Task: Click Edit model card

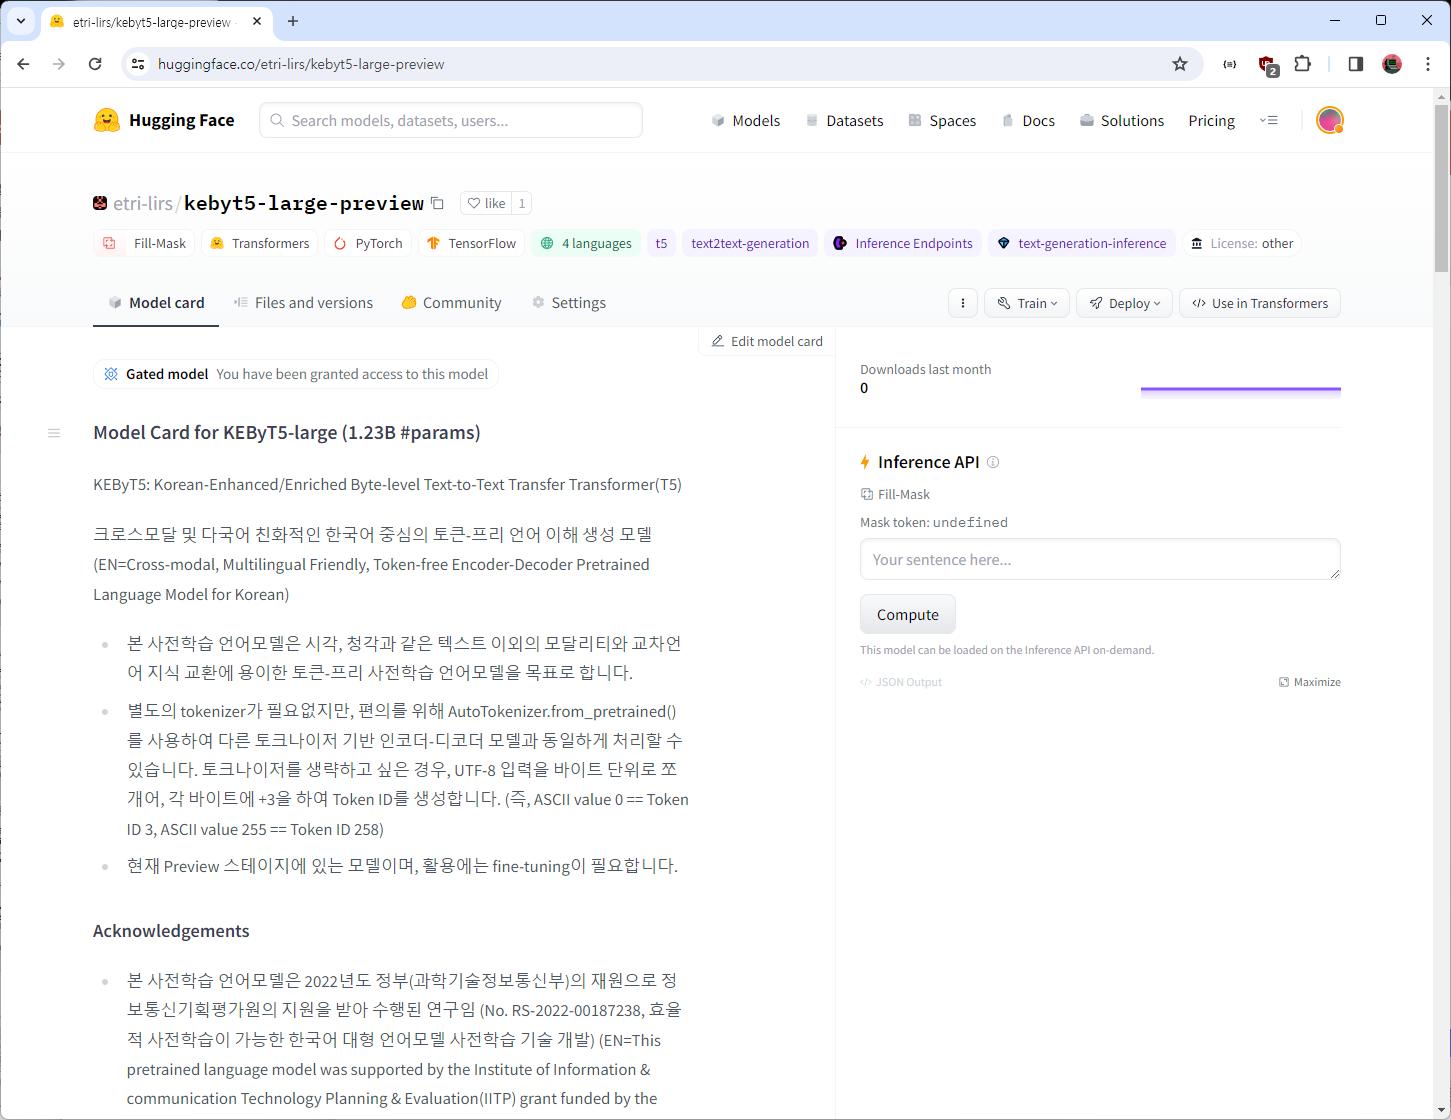Action: (767, 341)
